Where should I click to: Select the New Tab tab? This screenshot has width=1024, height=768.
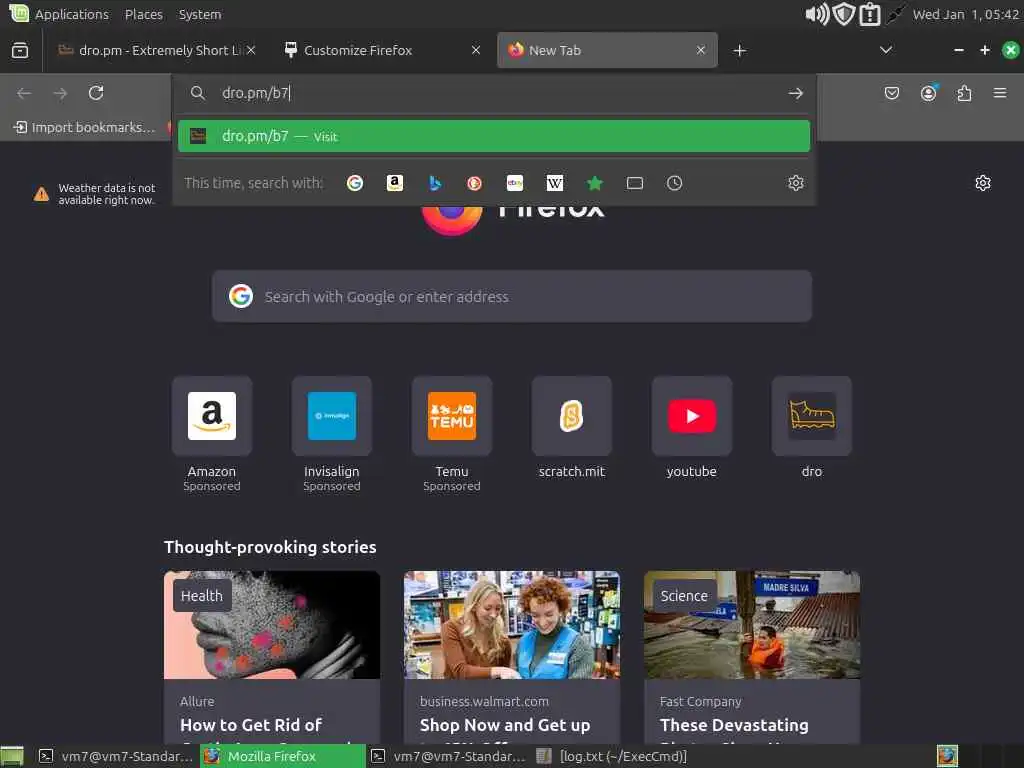point(607,50)
